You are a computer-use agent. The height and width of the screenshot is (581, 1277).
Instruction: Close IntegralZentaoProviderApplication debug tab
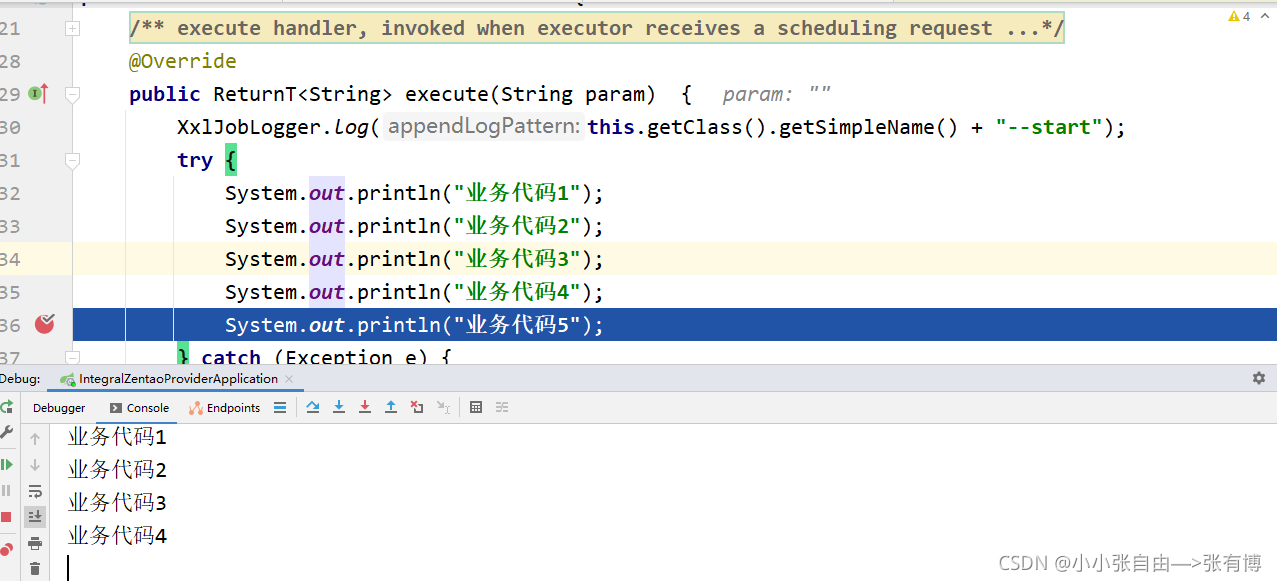tap(289, 379)
